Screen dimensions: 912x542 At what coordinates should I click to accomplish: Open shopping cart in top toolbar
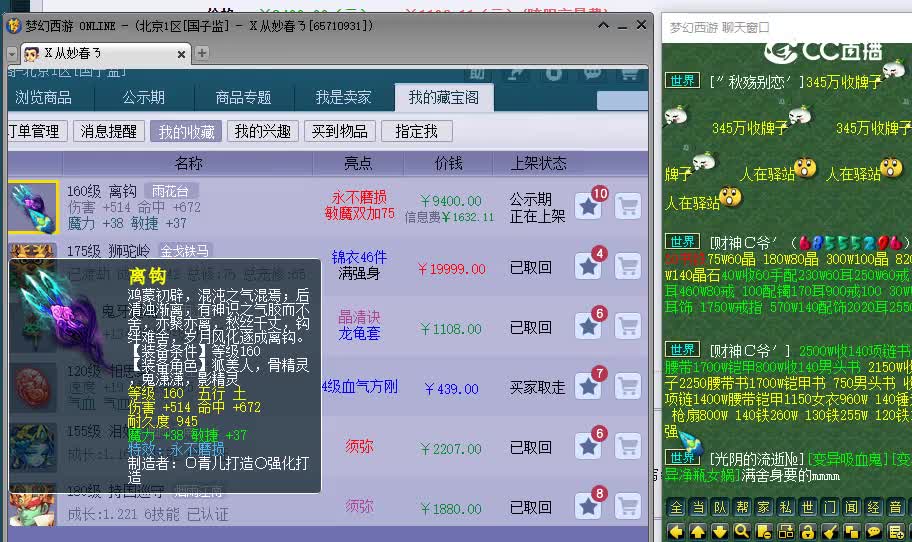click(x=629, y=74)
